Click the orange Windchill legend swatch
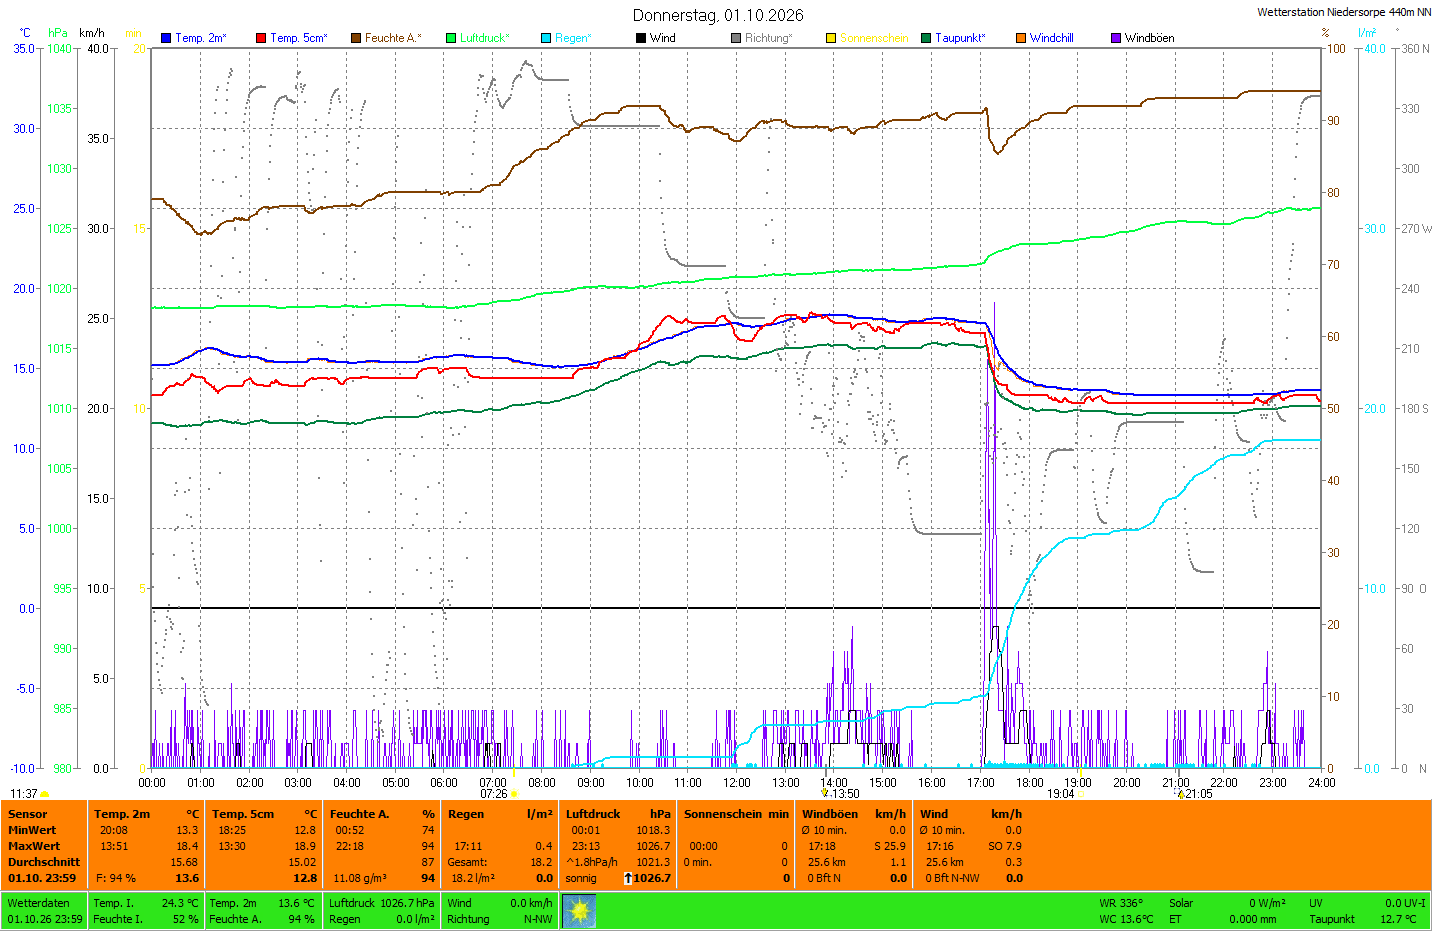The image size is (1432, 931). (x=1021, y=38)
